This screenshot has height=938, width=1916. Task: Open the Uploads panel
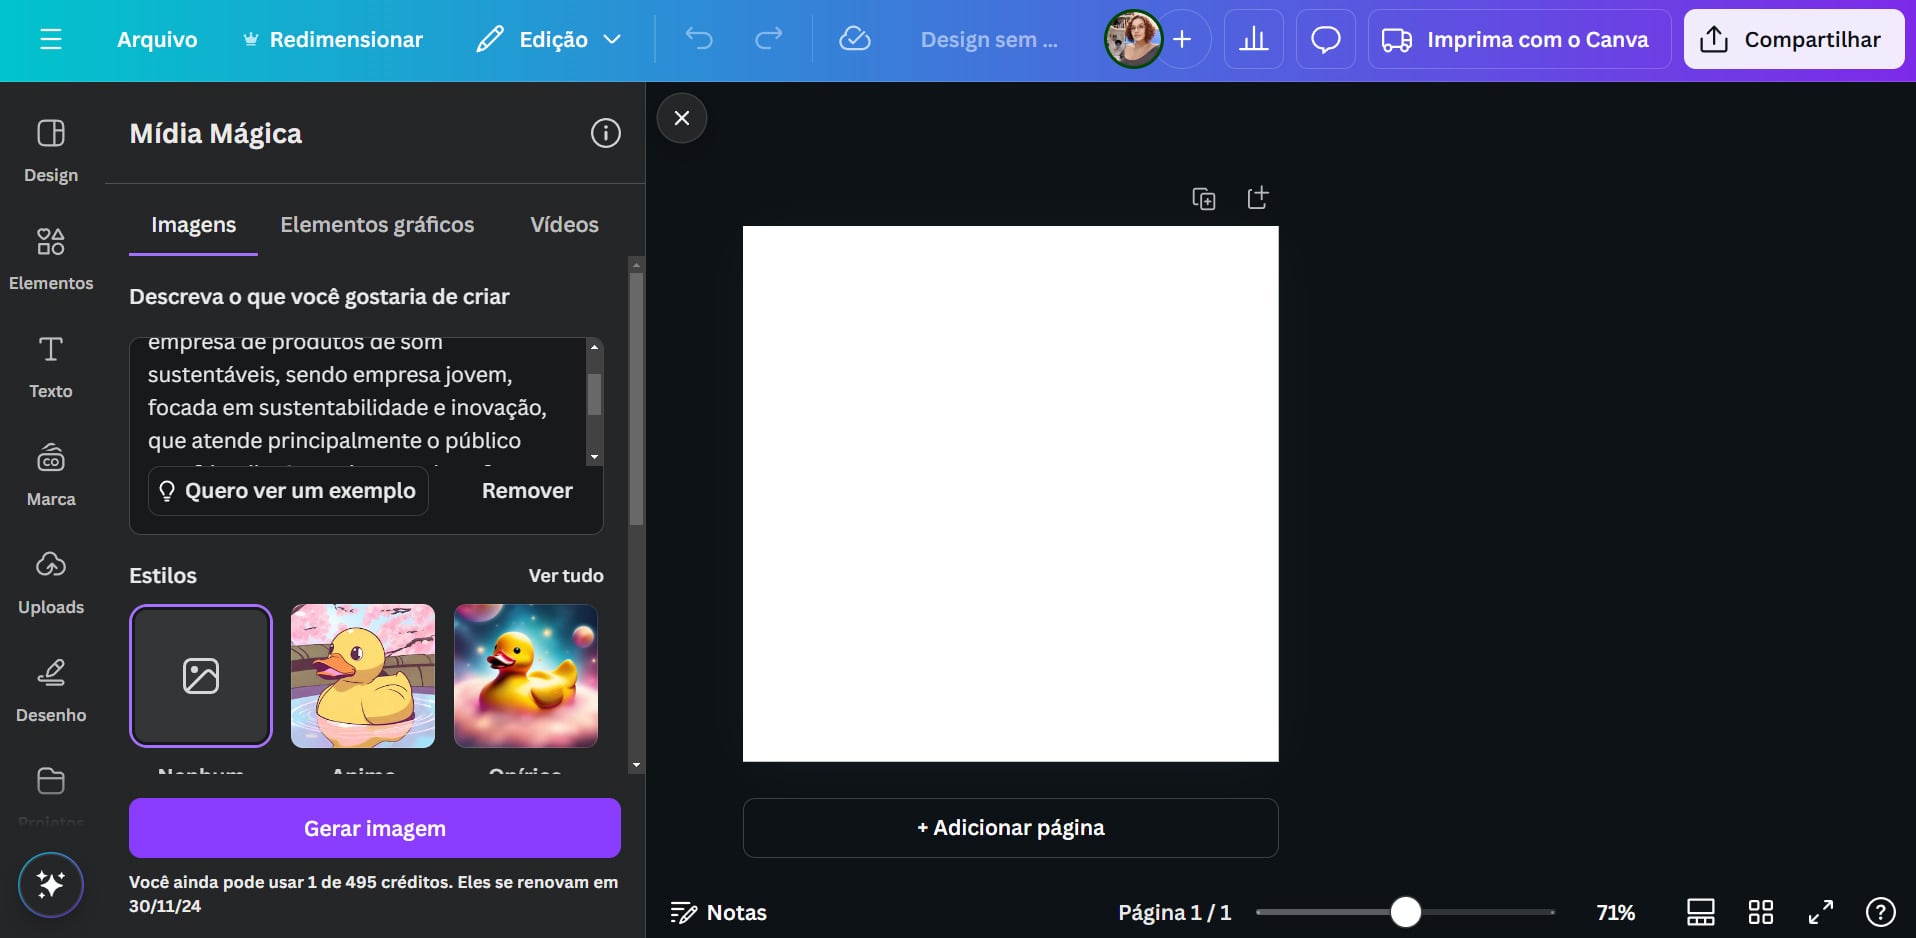pyautogui.click(x=50, y=581)
